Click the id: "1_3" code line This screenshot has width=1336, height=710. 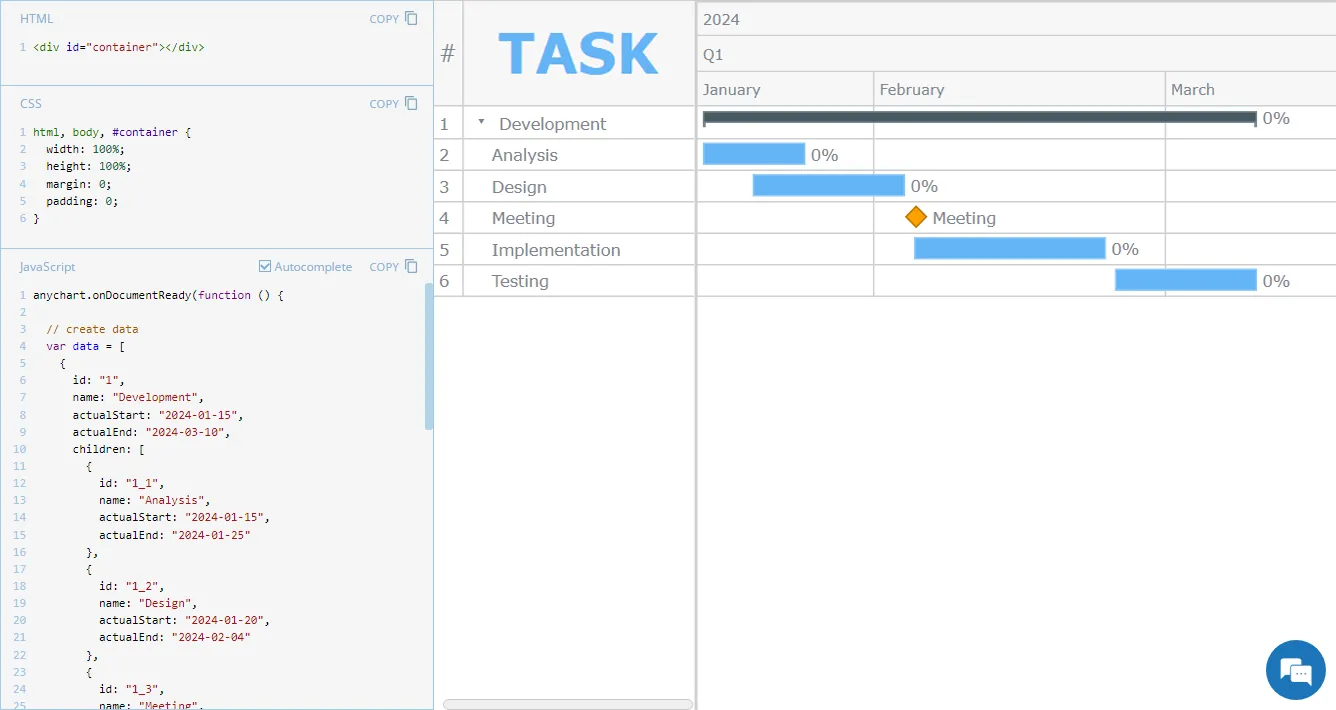[x=131, y=689]
